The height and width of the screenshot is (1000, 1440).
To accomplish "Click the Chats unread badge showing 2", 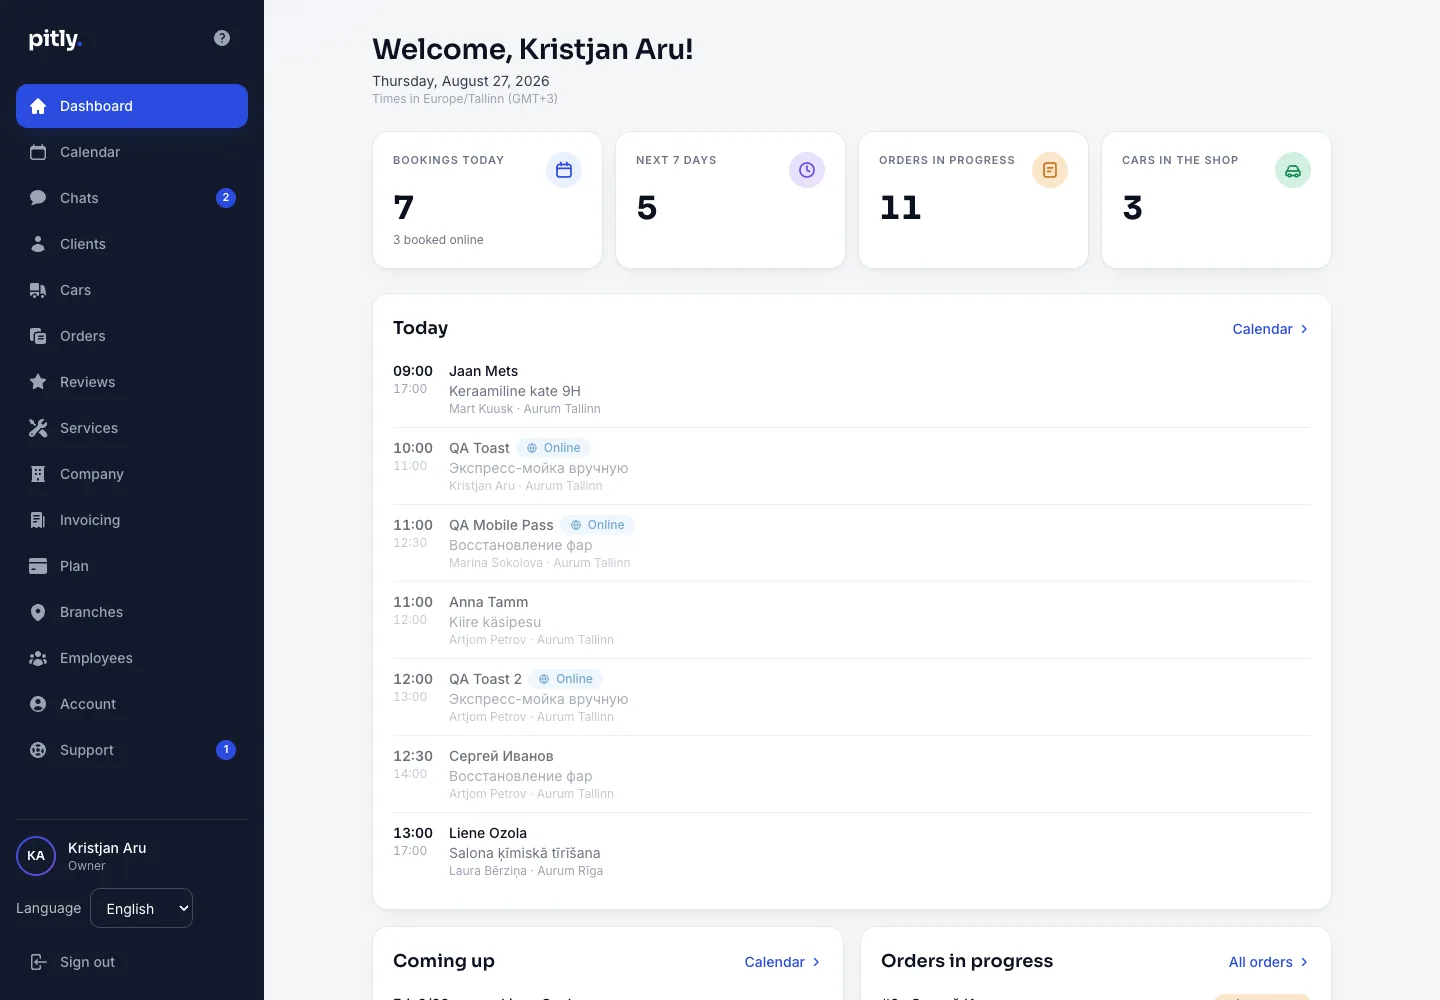I will 226,198.
